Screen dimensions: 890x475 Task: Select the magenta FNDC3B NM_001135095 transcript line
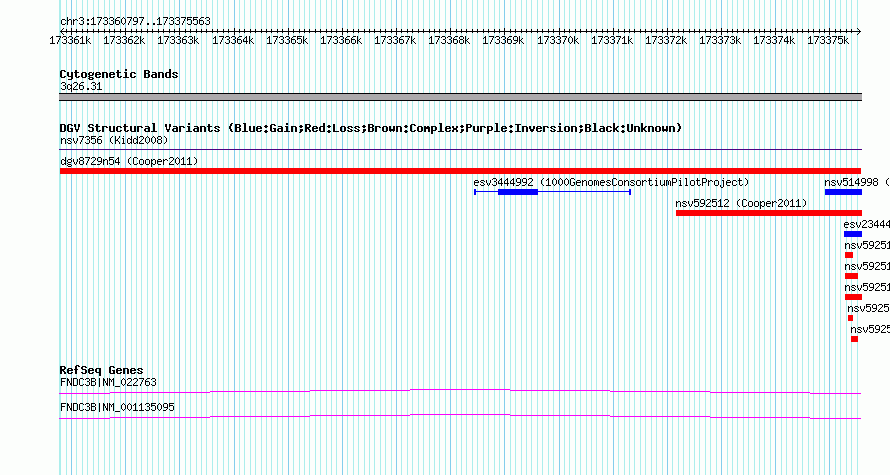460,417
